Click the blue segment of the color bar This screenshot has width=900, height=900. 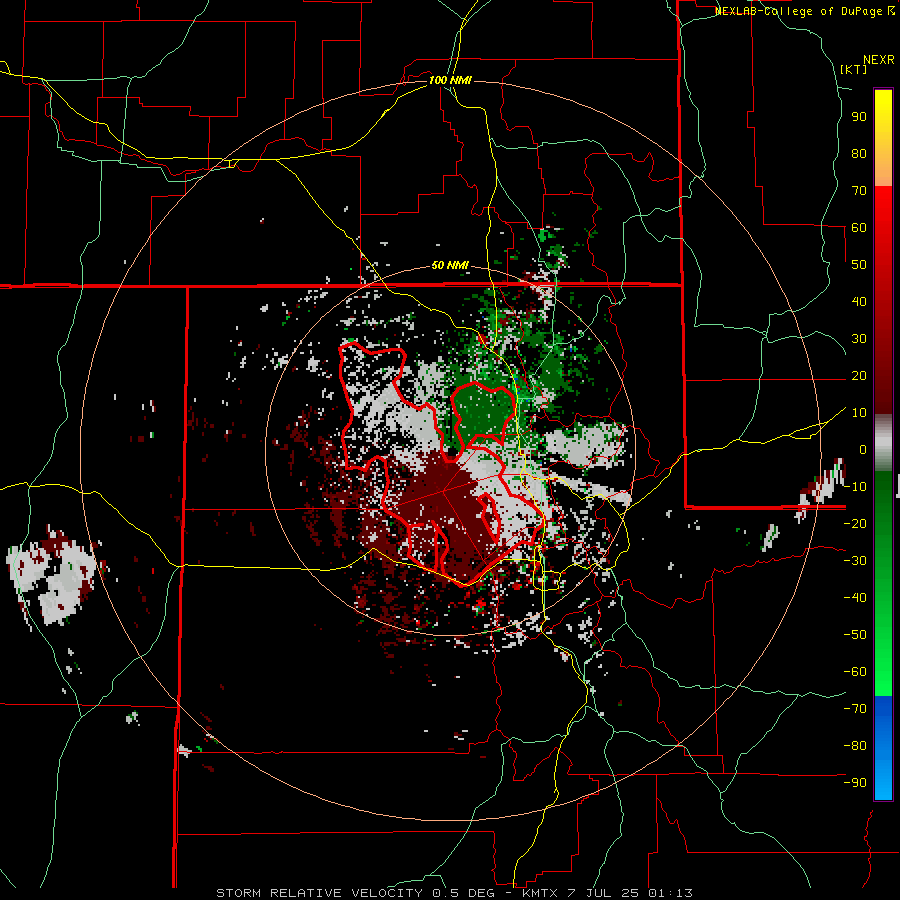[x=883, y=748]
